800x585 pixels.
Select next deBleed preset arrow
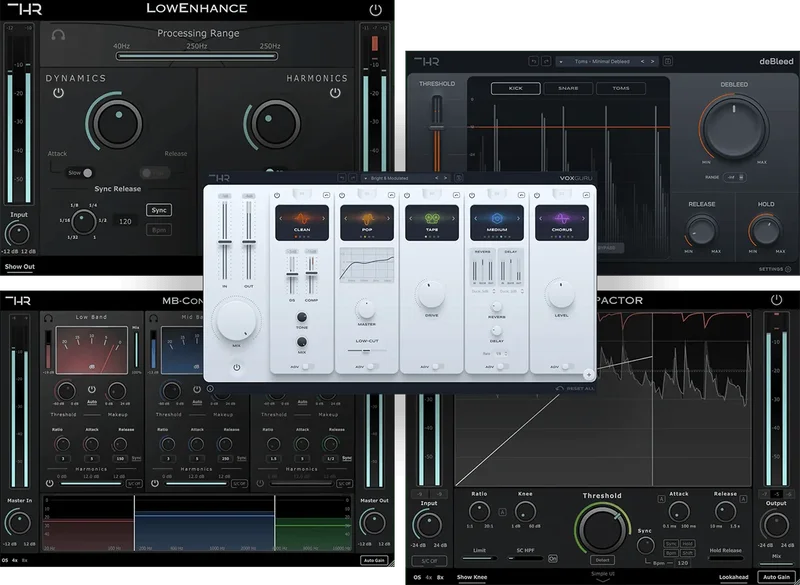(652, 61)
